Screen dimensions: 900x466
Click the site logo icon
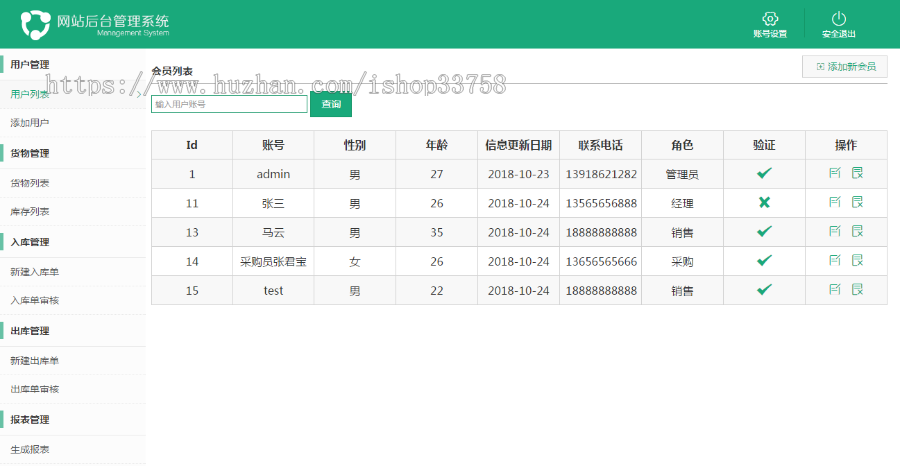click(x=36, y=24)
